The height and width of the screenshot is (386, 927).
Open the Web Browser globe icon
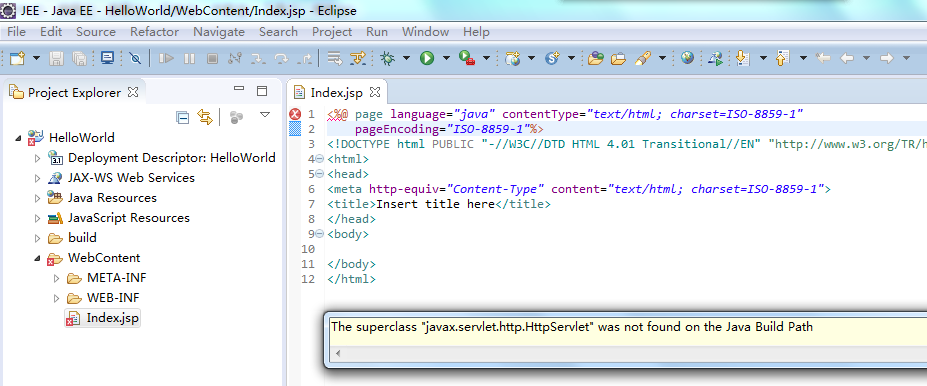(687, 58)
